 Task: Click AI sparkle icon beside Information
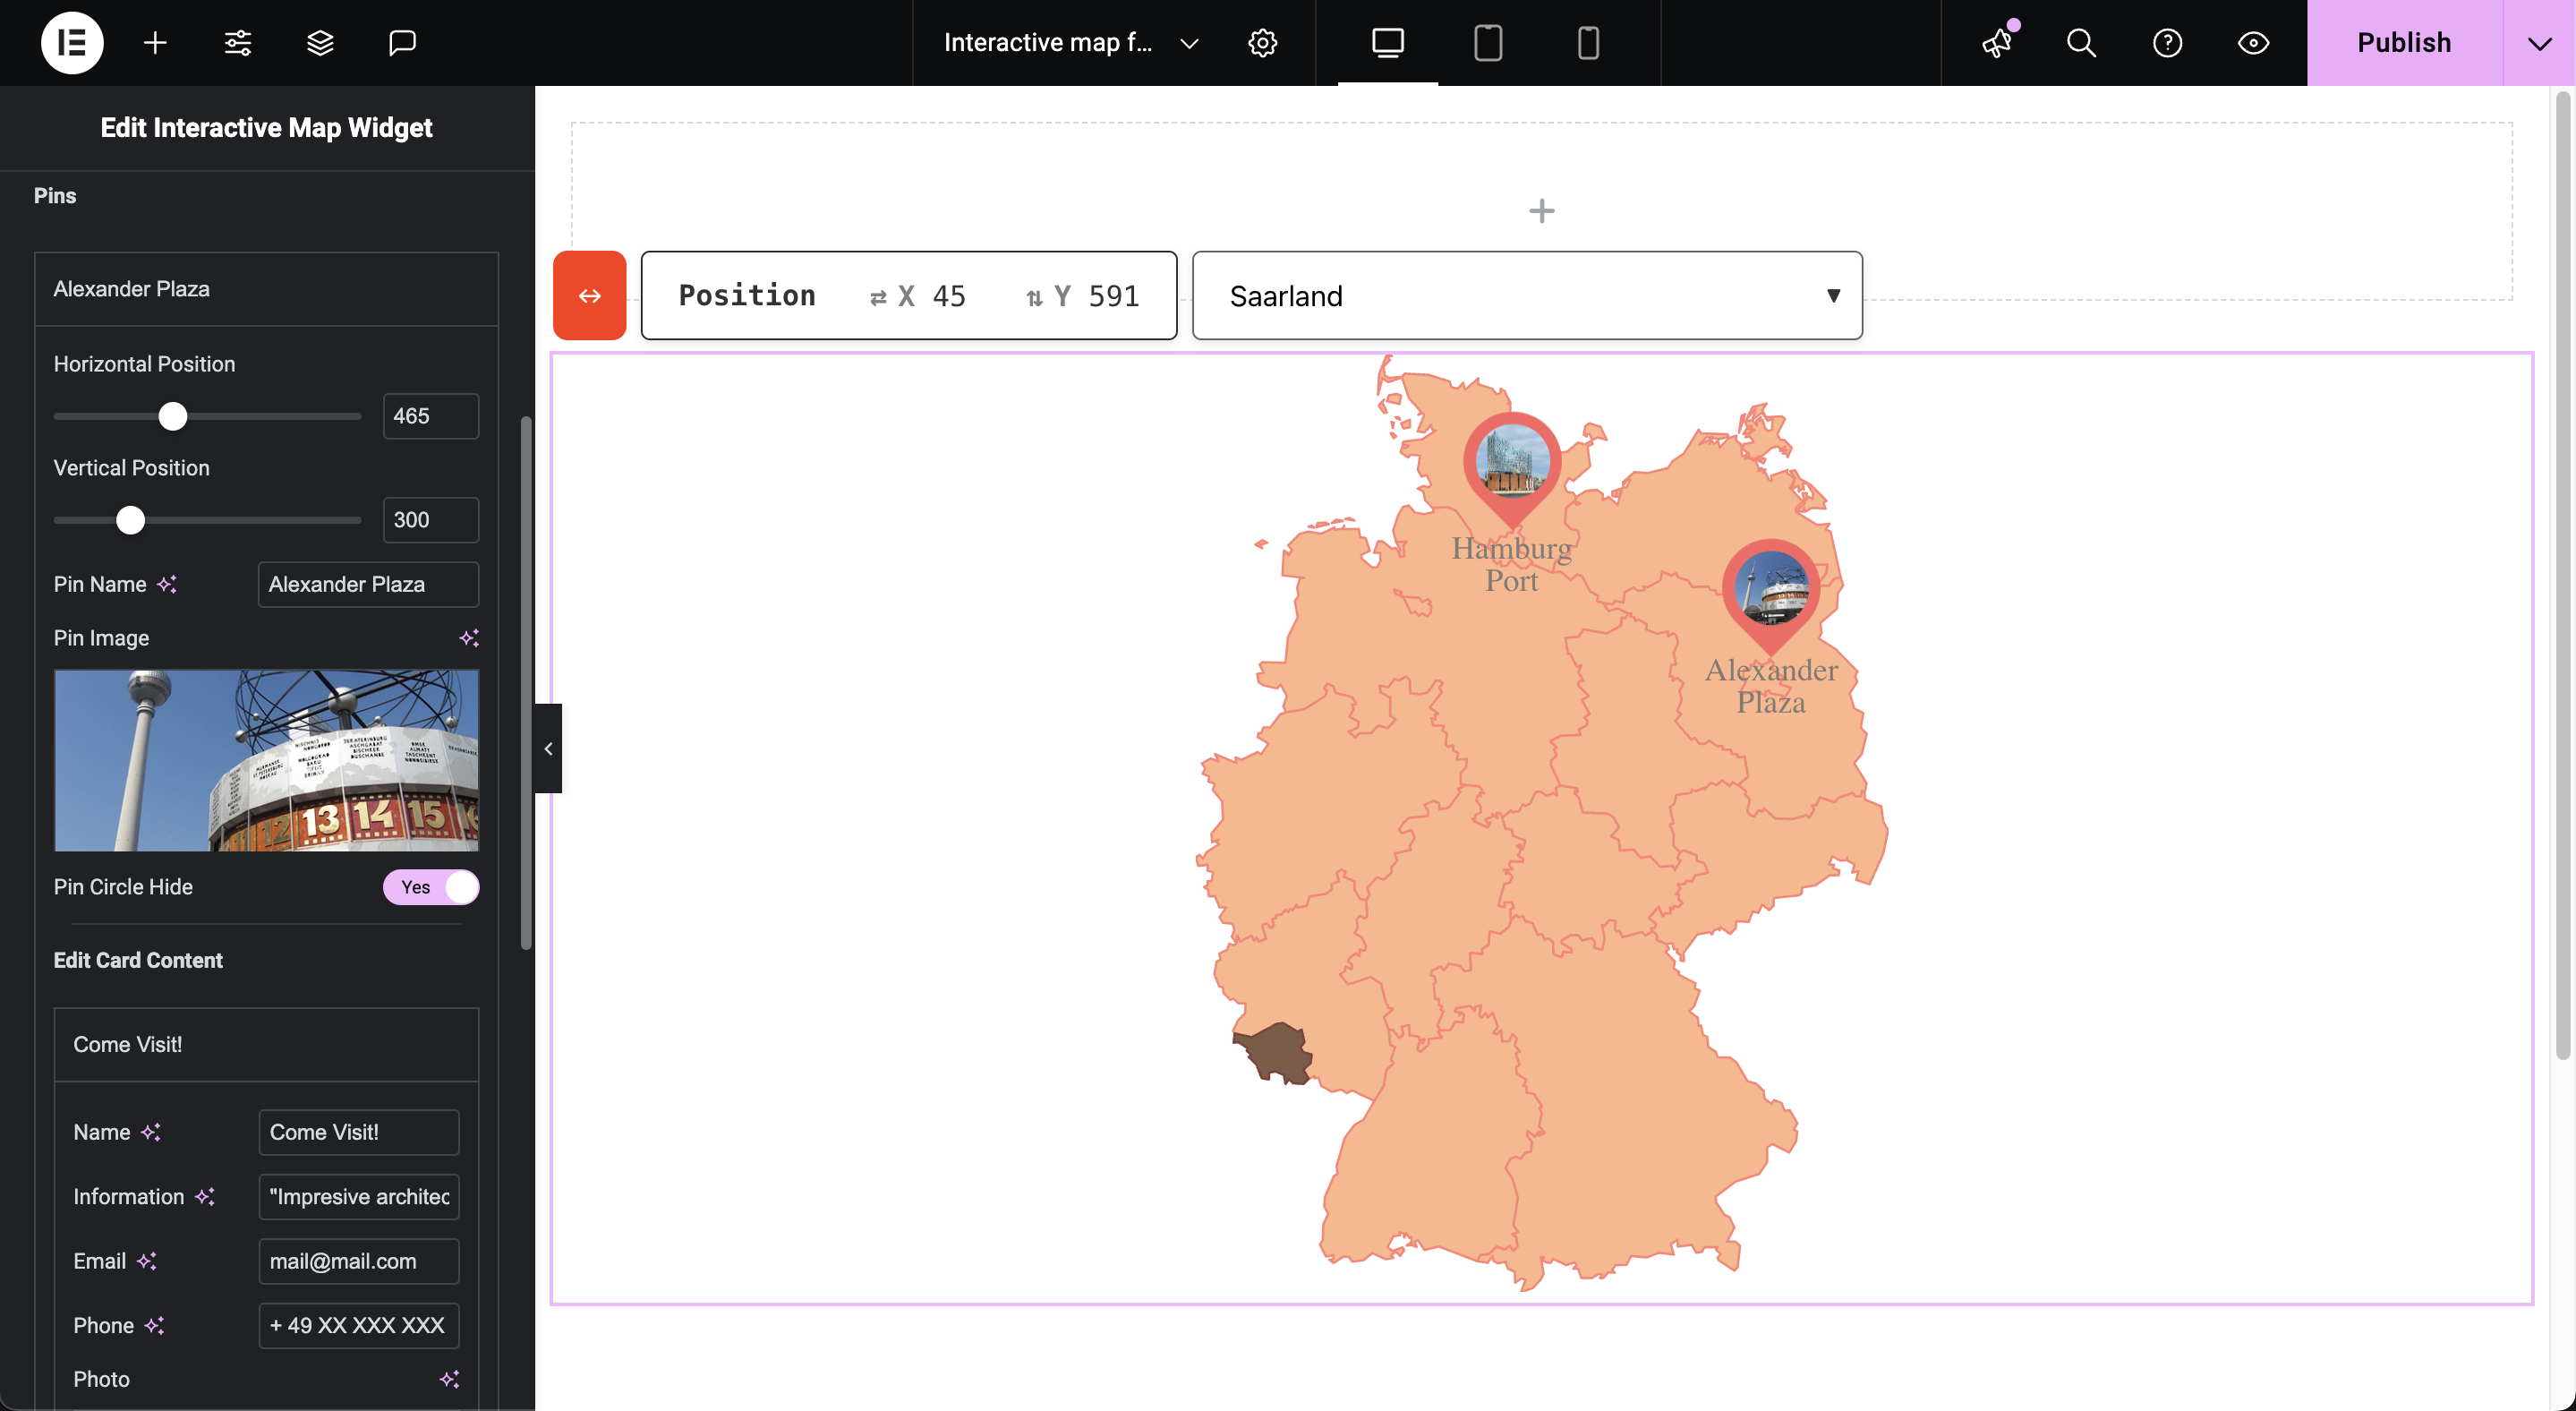(x=205, y=1197)
